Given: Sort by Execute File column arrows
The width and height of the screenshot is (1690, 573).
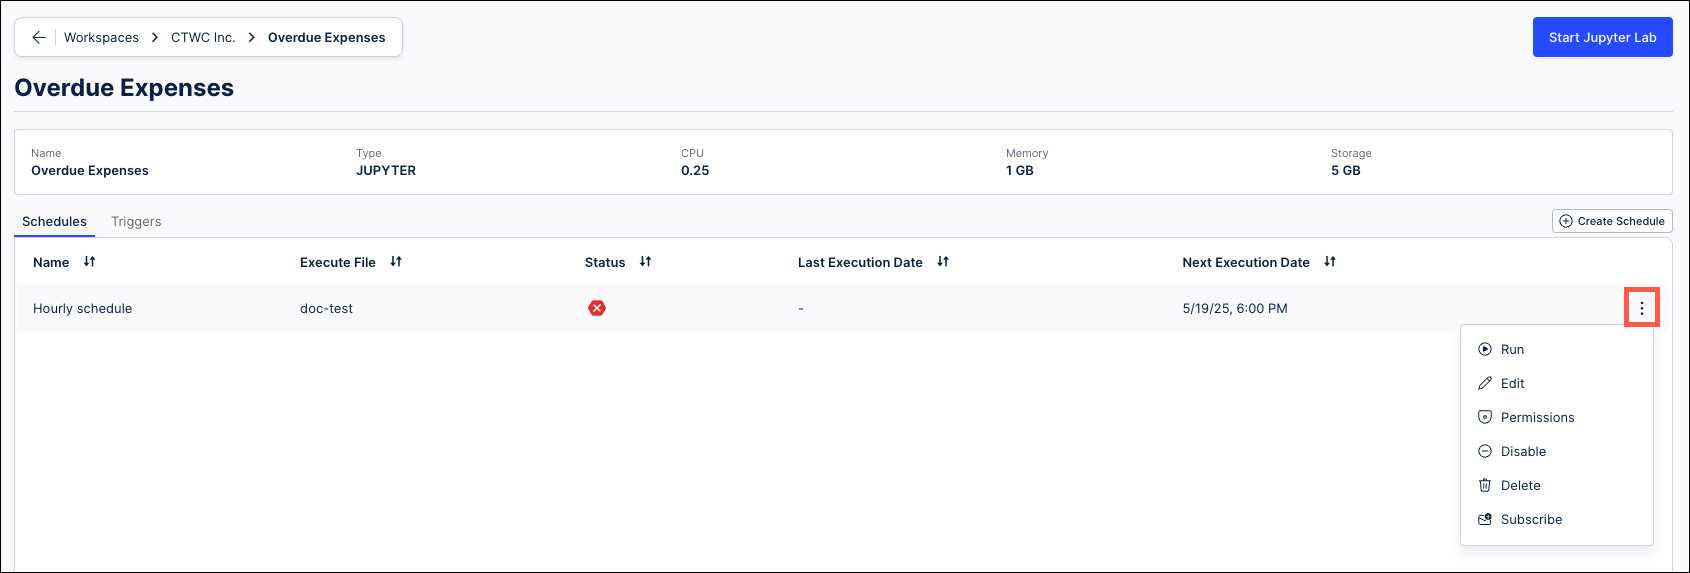Looking at the screenshot, I should (396, 262).
